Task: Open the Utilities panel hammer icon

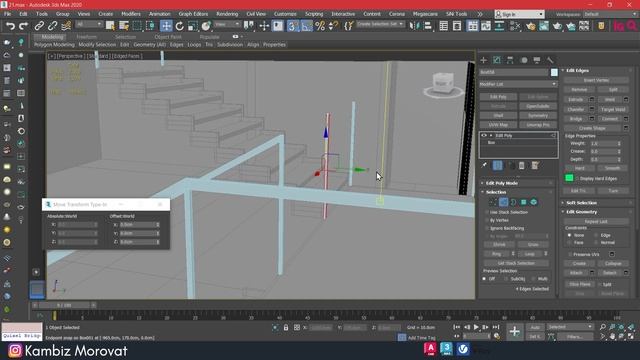Action: pyautogui.click(x=550, y=60)
